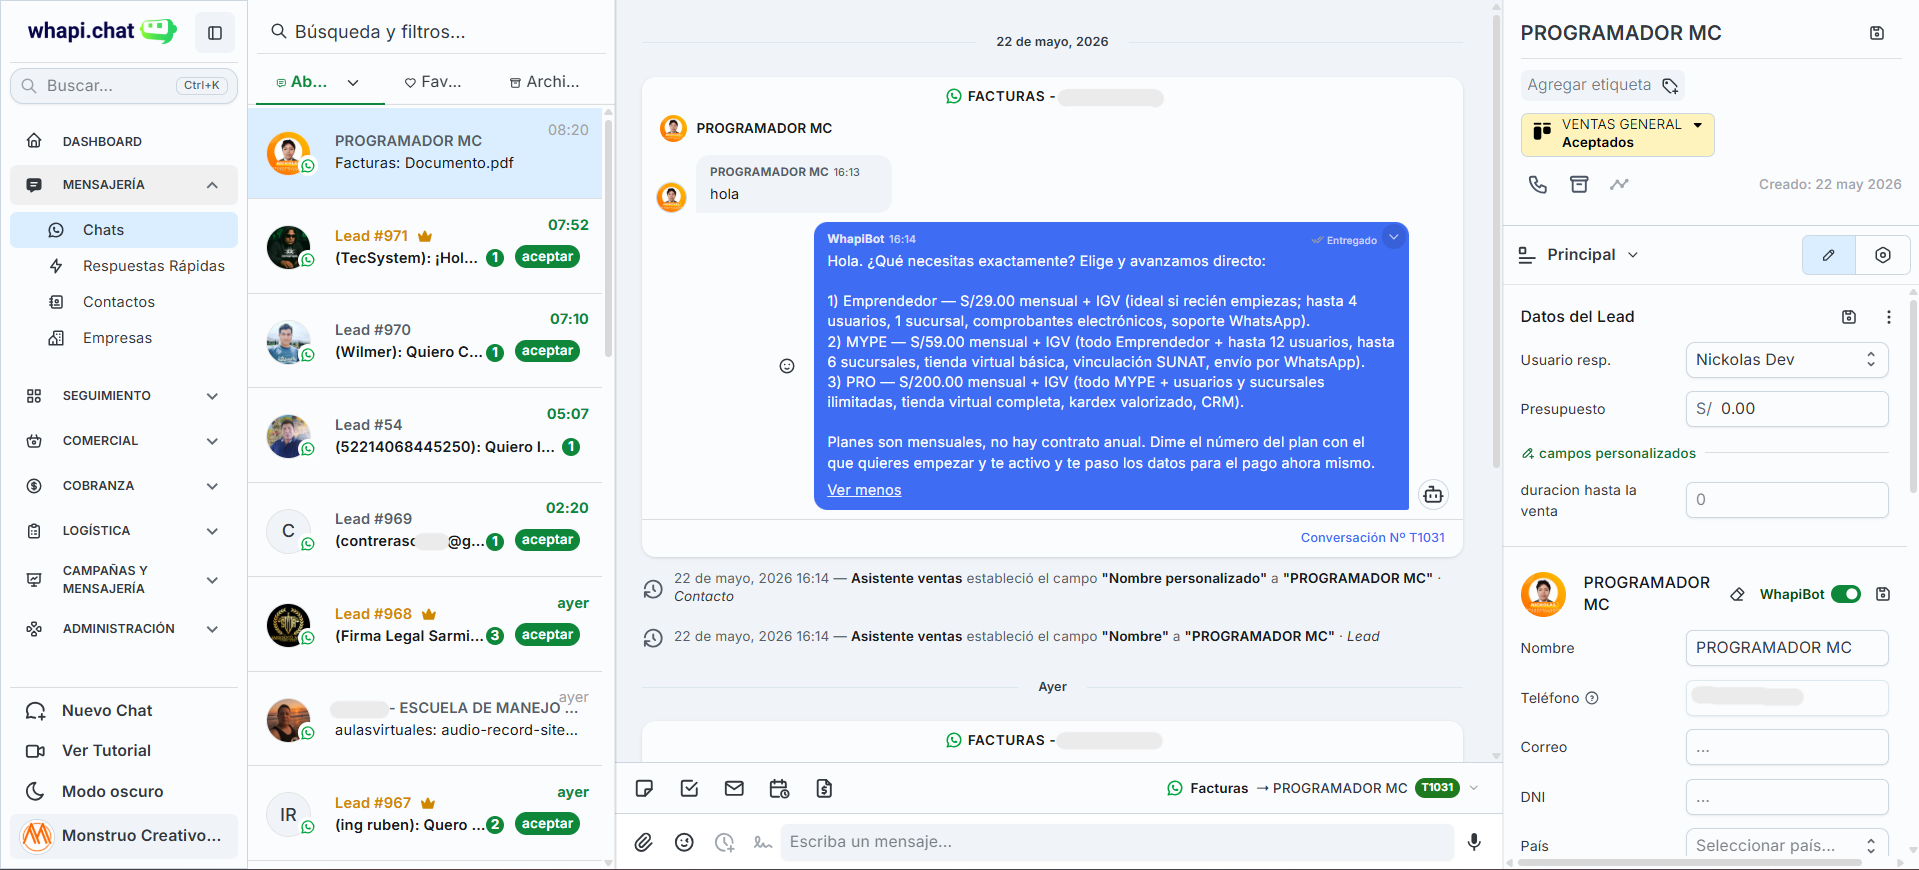Expand the channel selector chevron beside T1031
Image resolution: width=1919 pixels, height=870 pixels.
click(x=1474, y=788)
